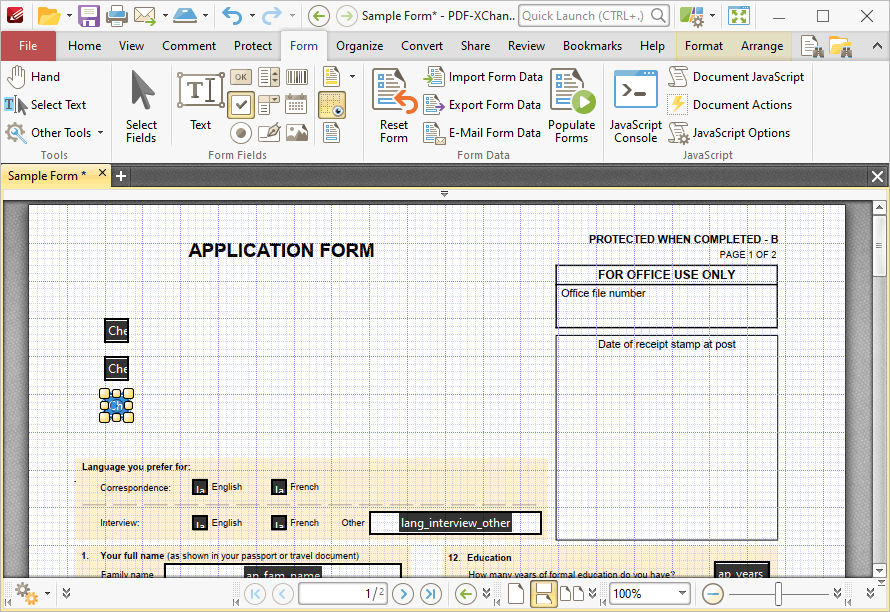Click the second Che check box field
This screenshot has width=890, height=612.
[x=116, y=368]
